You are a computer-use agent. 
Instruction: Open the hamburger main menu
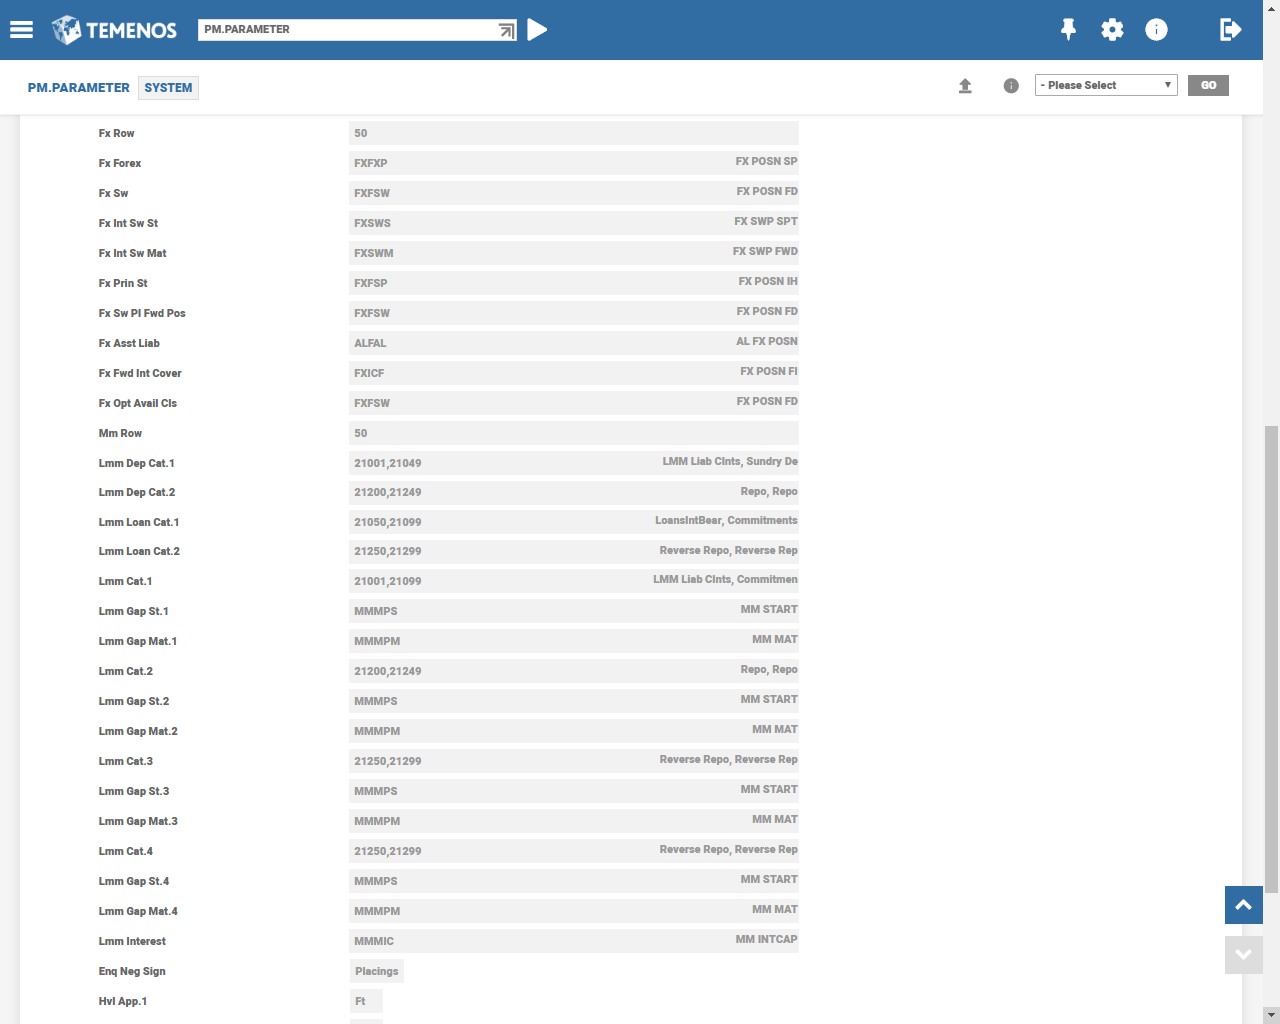coord(22,30)
